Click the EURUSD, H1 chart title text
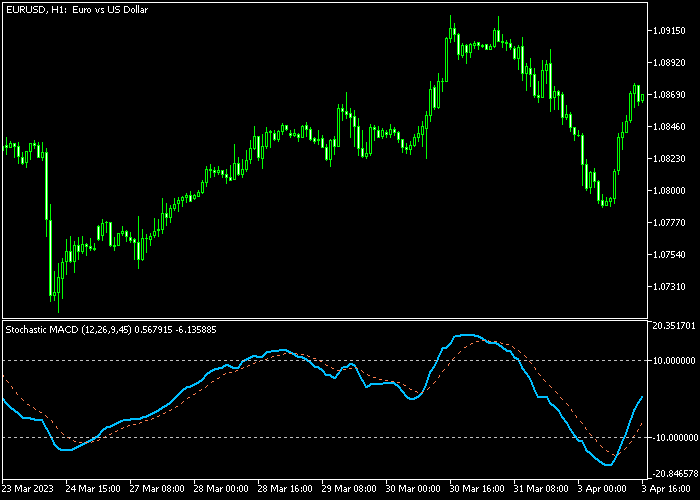The width and height of the screenshot is (700, 500). [x=77, y=9]
